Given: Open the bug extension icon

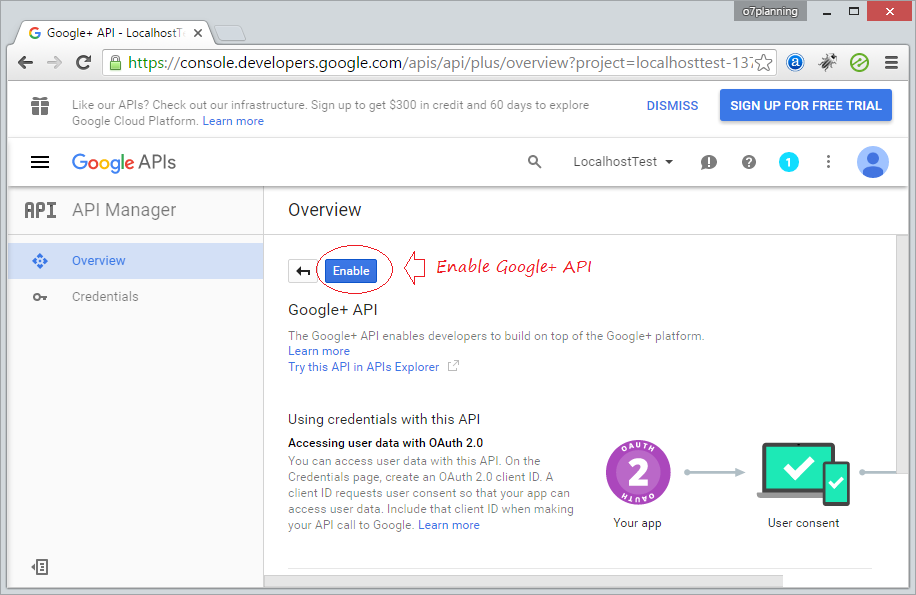Looking at the screenshot, I should point(827,62).
